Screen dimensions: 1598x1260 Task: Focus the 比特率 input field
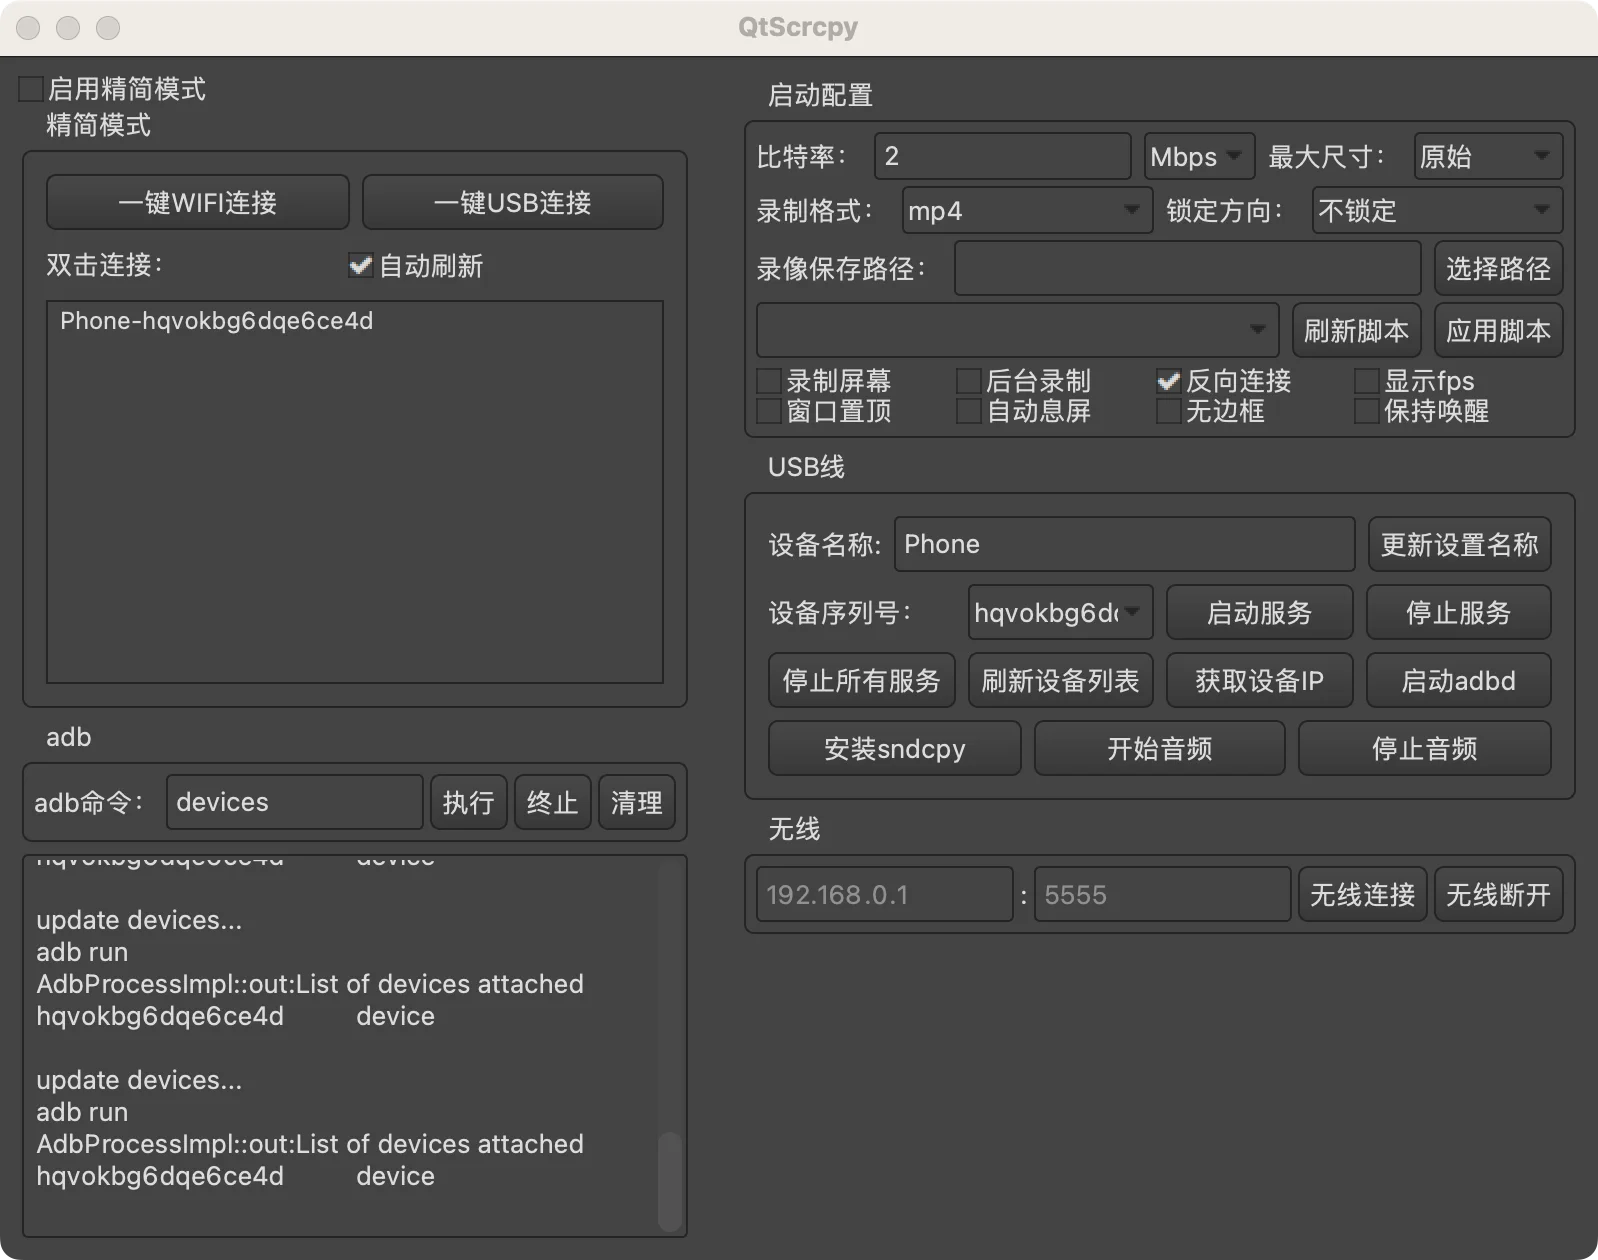[x=1002, y=157]
